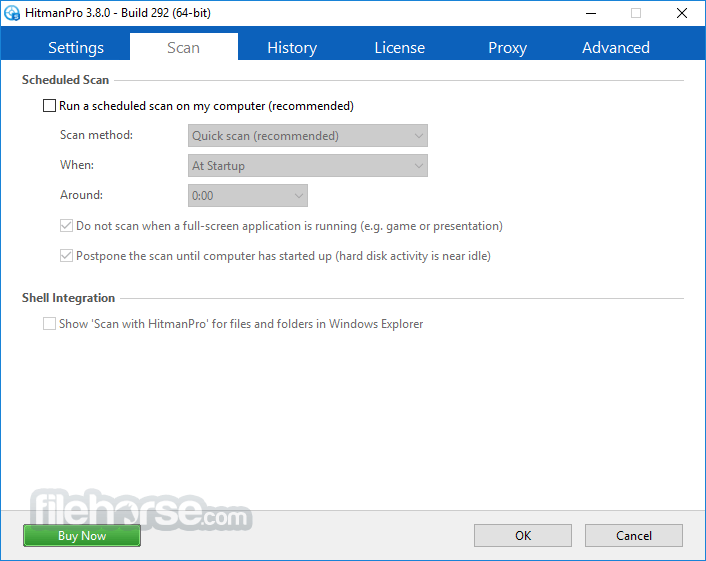The width and height of the screenshot is (706, 561).
Task: Open the Scan method dropdown
Action: [308, 136]
